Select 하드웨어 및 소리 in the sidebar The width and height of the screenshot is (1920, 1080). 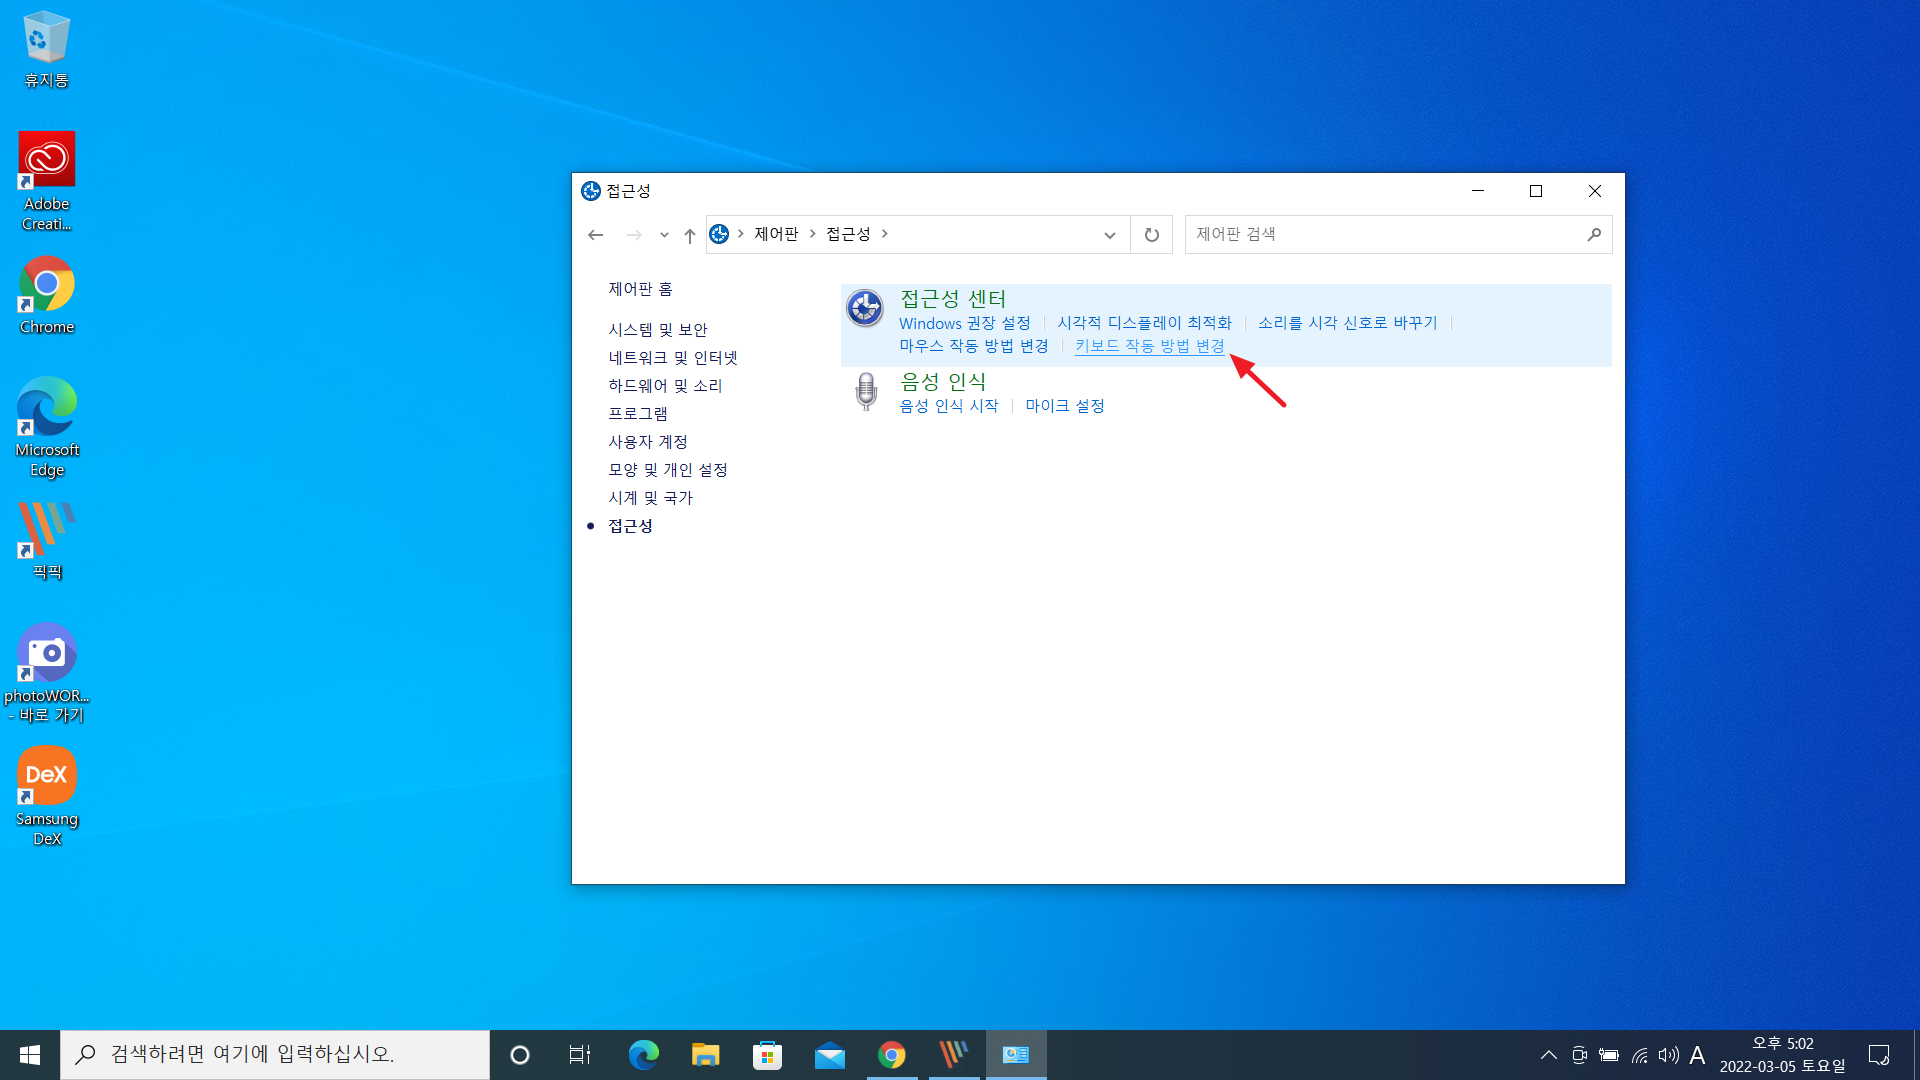(664, 386)
